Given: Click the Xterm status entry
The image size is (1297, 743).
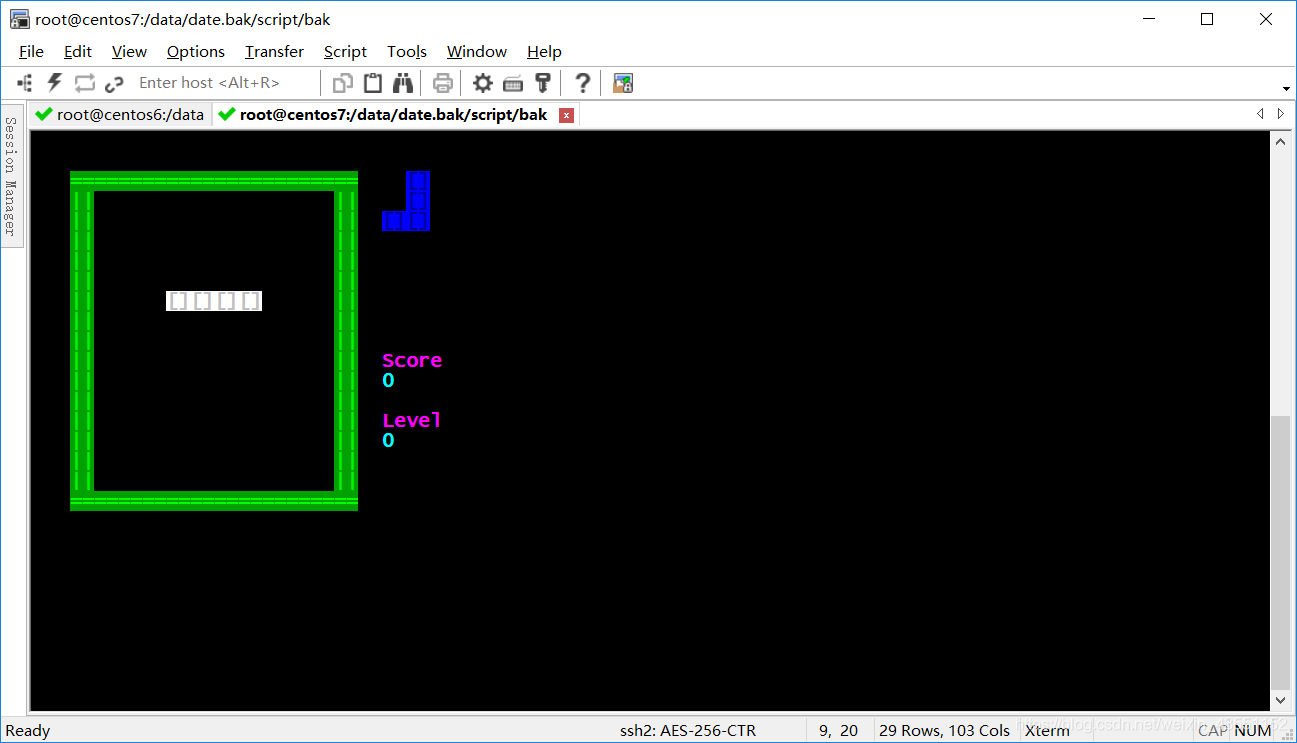Looking at the screenshot, I should (x=1048, y=731).
